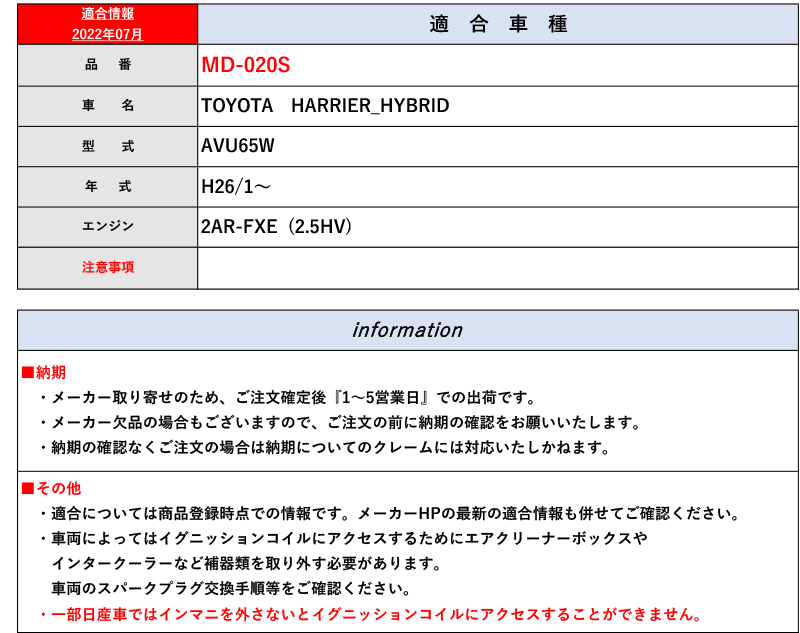Click the red square bullet before 納期
The image size is (800, 633).
pos(28,373)
